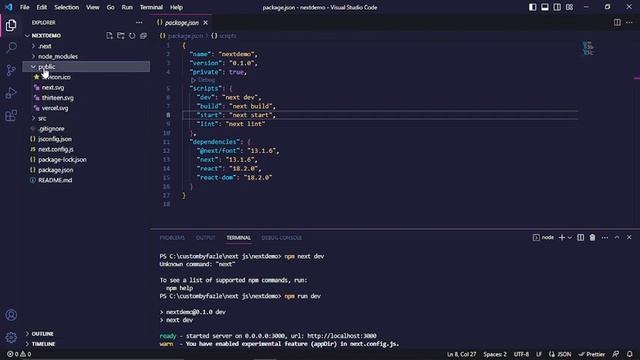The width and height of the screenshot is (640, 360).
Task: Open the Run and Debug view
Action: click(11, 93)
